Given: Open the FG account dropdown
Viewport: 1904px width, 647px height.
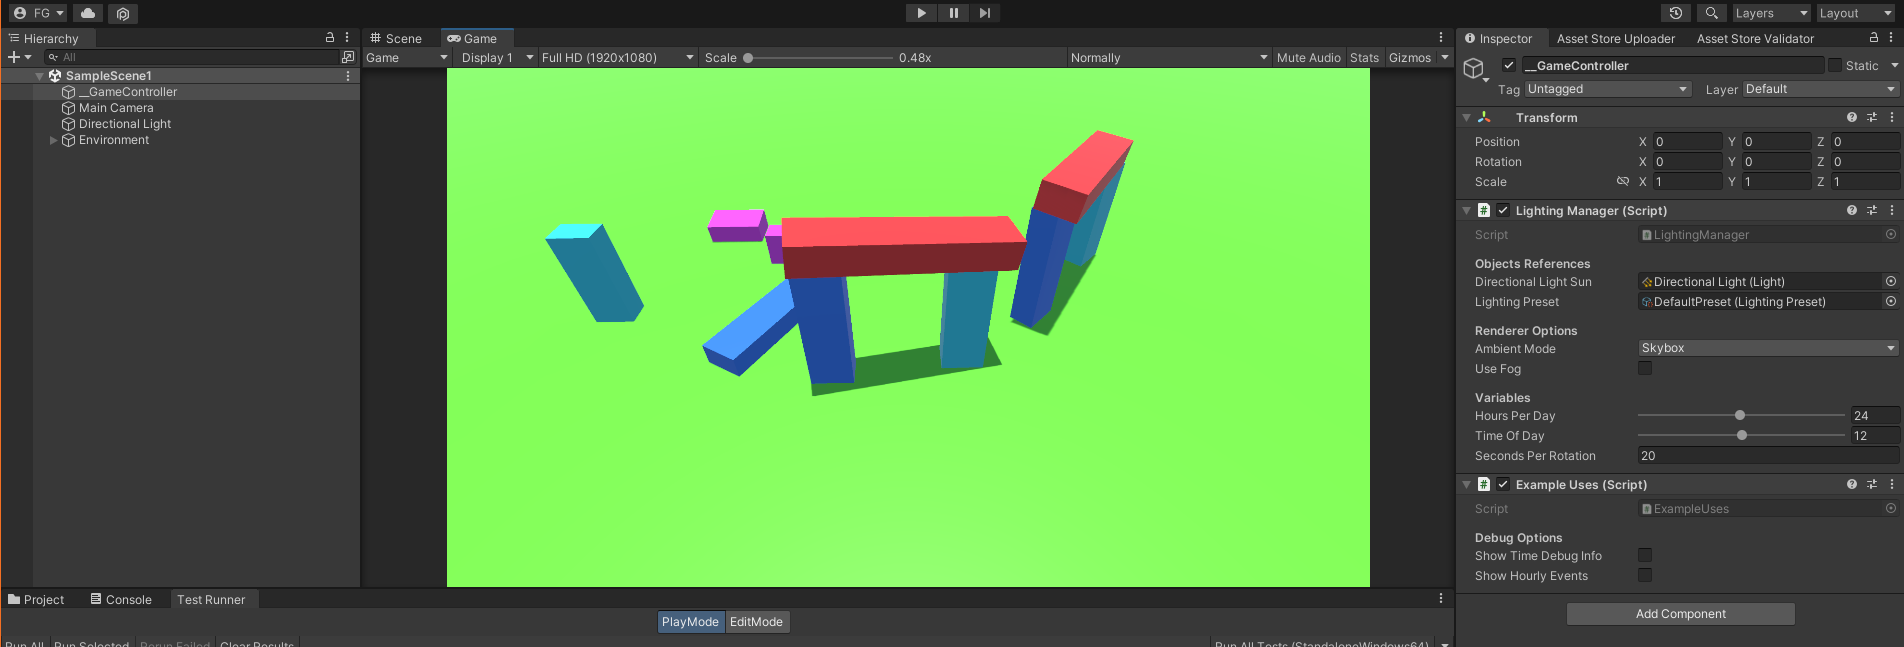Looking at the screenshot, I should coord(39,13).
